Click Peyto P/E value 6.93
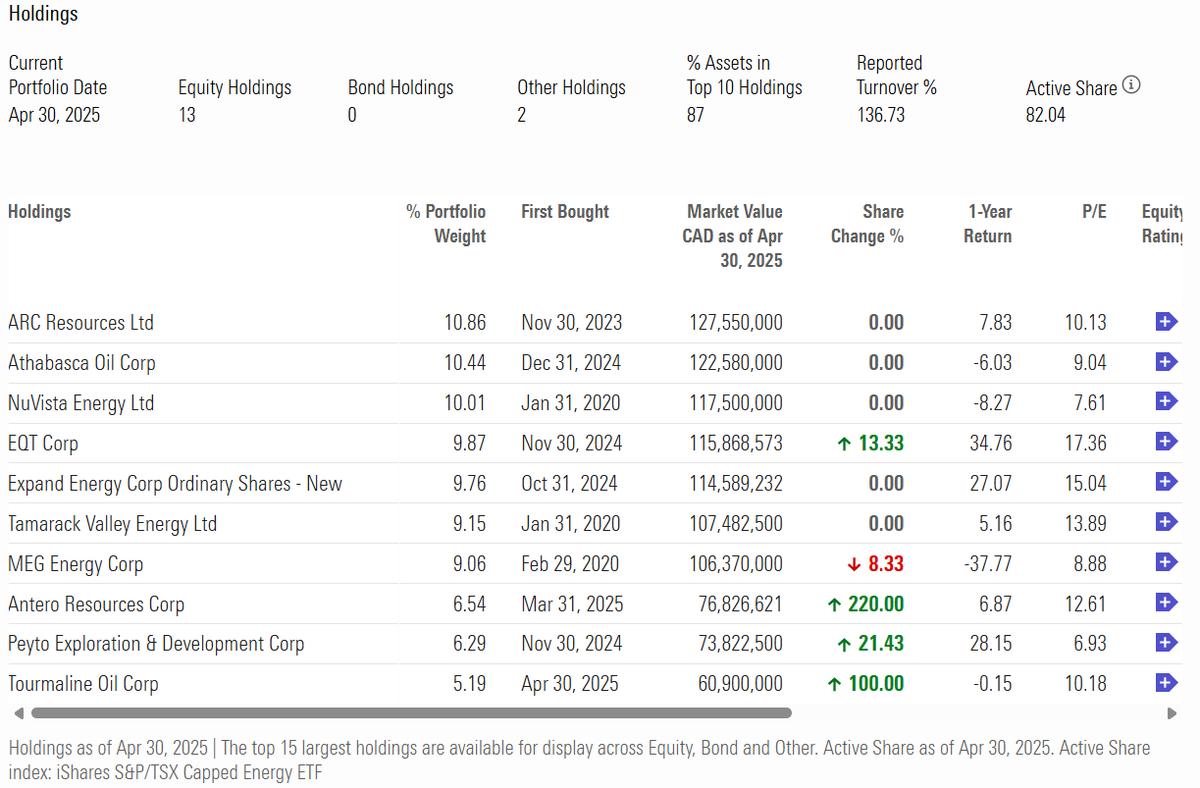Screen dimensions: 1200x788 pyautogui.click(x=1088, y=644)
